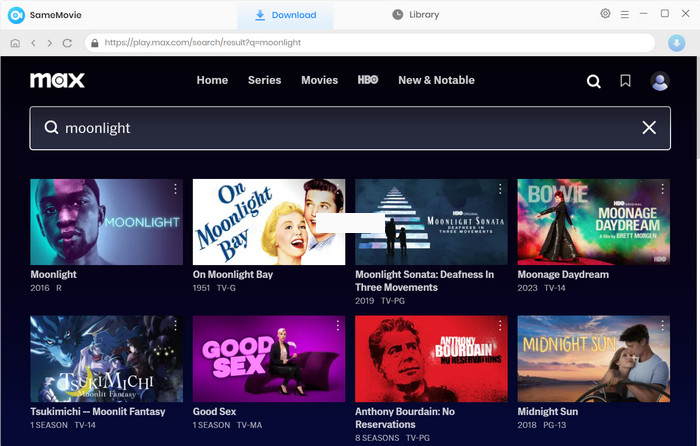Open options menu on Good Sex card
This screenshot has height=446, width=700.
[338, 325]
